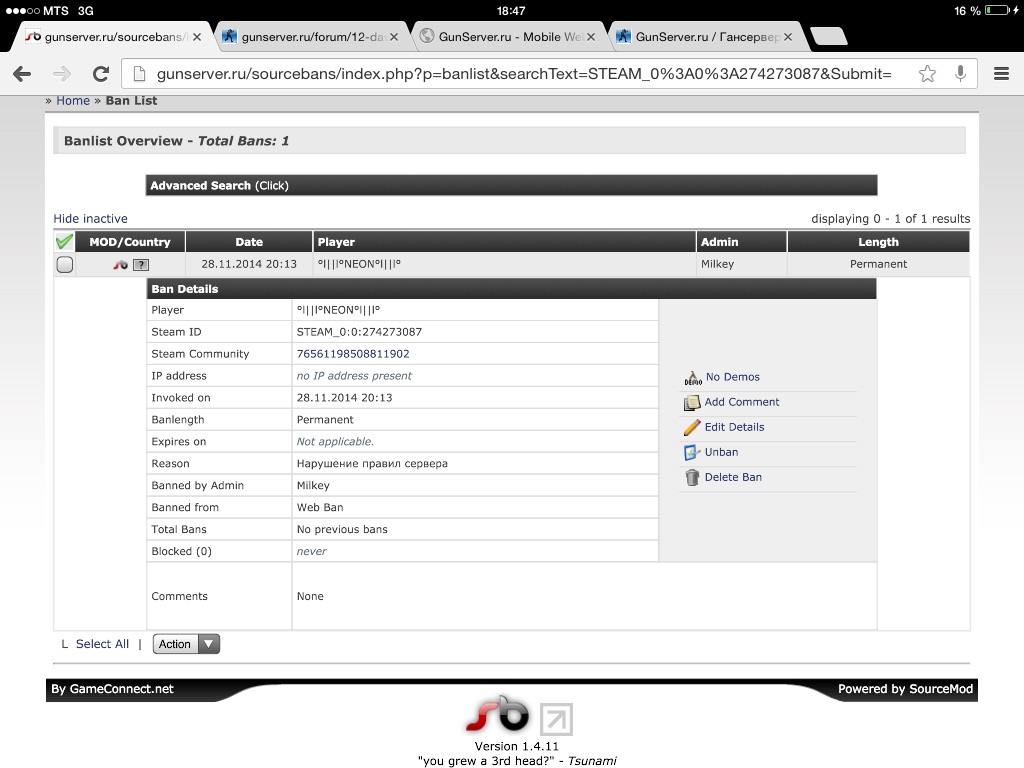
Task: Open the Steam Community profile ID link
Action: point(353,354)
